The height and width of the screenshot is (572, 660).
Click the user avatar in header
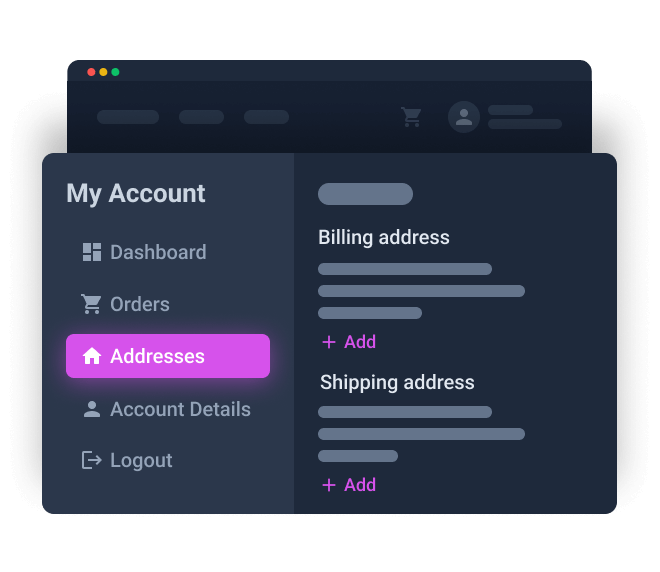coord(464,117)
